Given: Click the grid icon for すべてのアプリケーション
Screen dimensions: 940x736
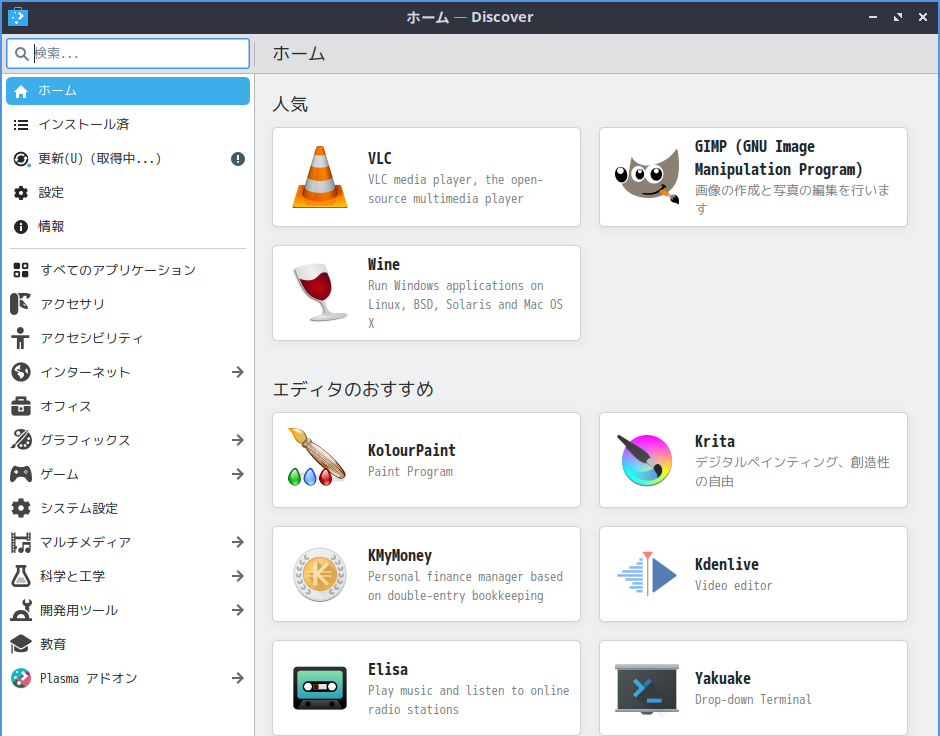Looking at the screenshot, I should (21, 270).
